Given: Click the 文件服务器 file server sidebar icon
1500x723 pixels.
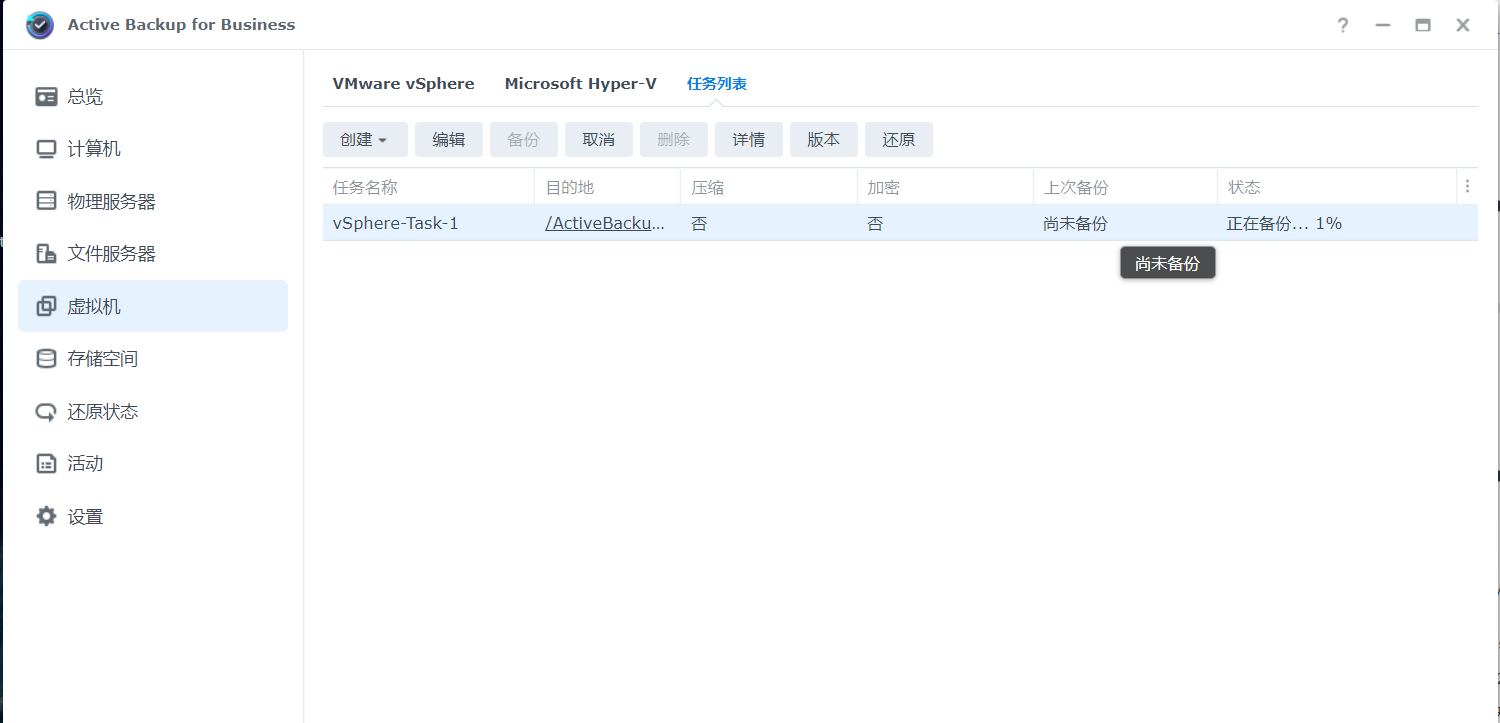Looking at the screenshot, I should coord(46,254).
